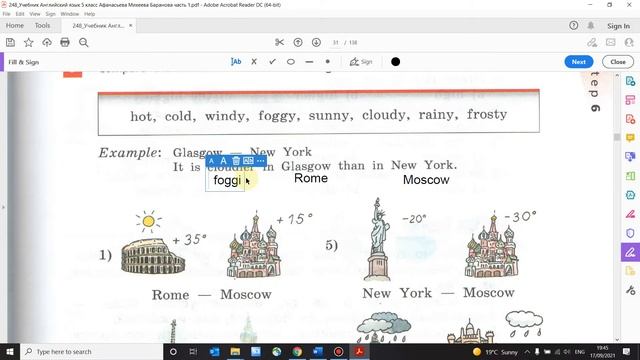Expand the left navigation pane arrow
640x360 pixels.
[3, 207]
